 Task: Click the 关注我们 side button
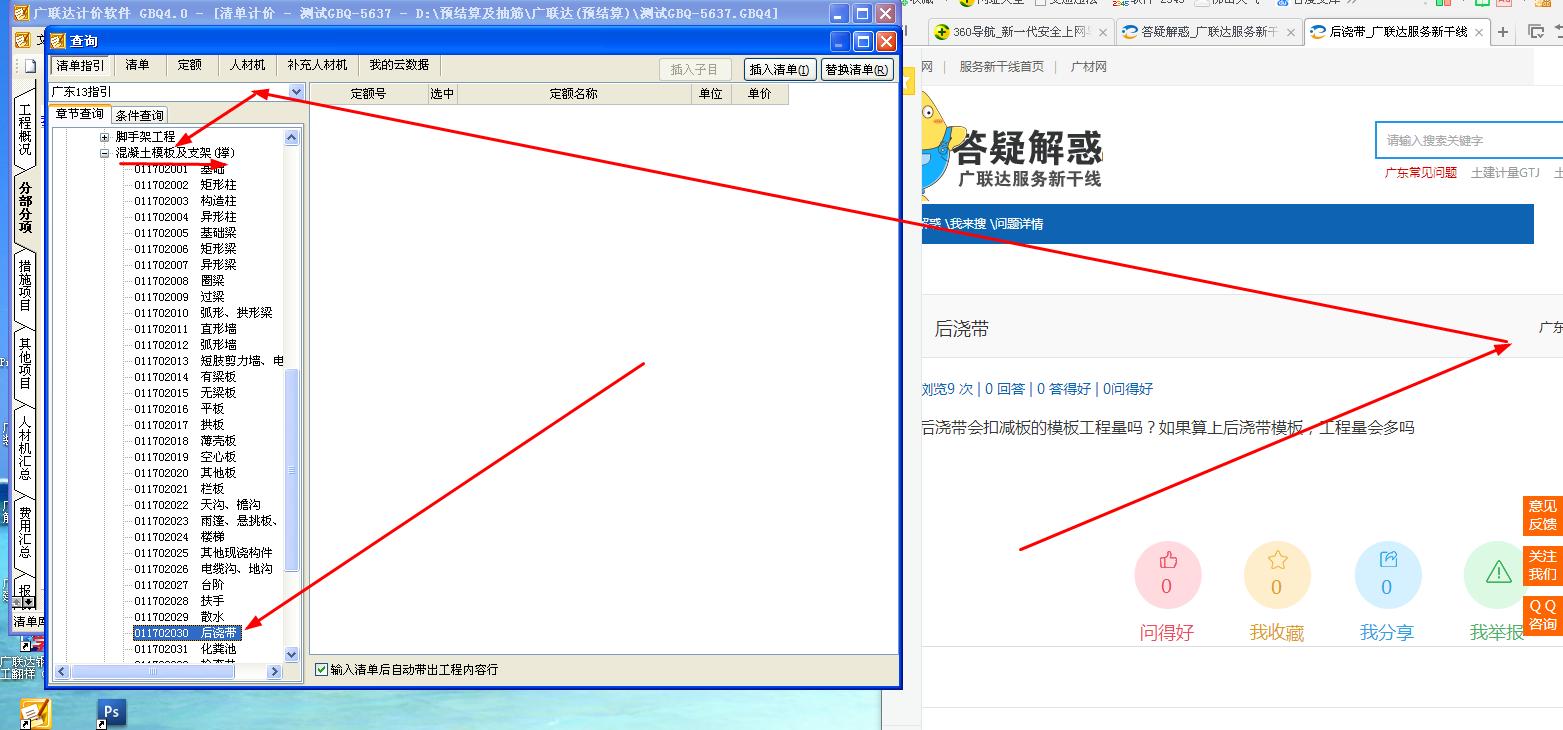pyautogui.click(x=1542, y=565)
